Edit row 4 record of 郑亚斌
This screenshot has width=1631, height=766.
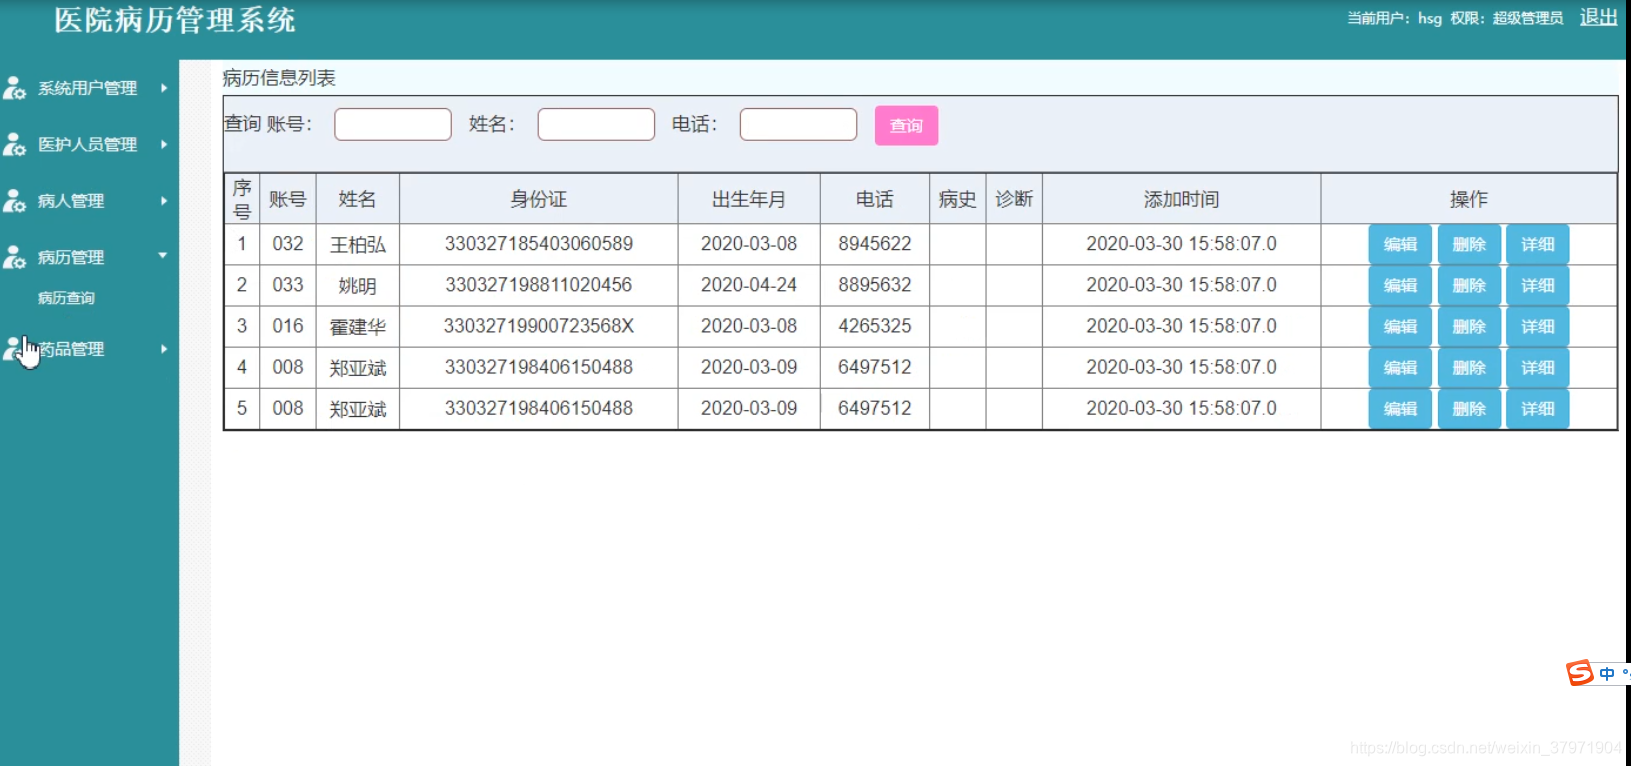click(x=1400, y=367)
